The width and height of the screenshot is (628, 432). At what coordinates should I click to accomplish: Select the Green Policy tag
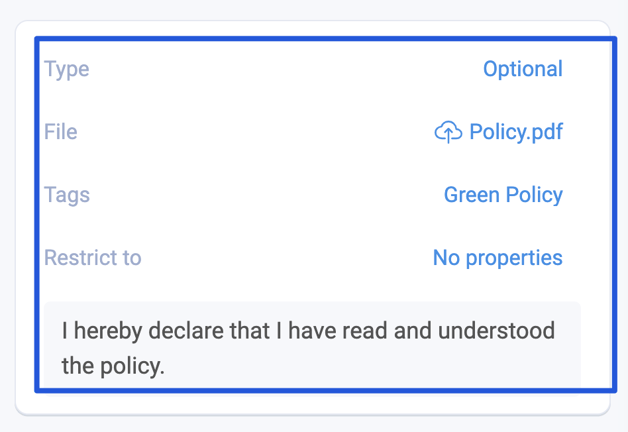[503, 195]
